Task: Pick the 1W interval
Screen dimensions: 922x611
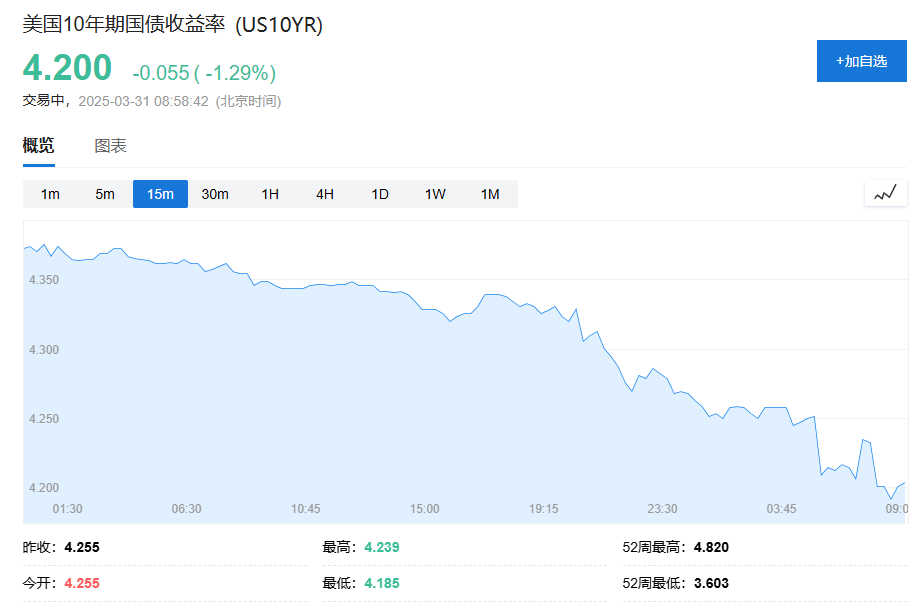Action: coord(435,194)
